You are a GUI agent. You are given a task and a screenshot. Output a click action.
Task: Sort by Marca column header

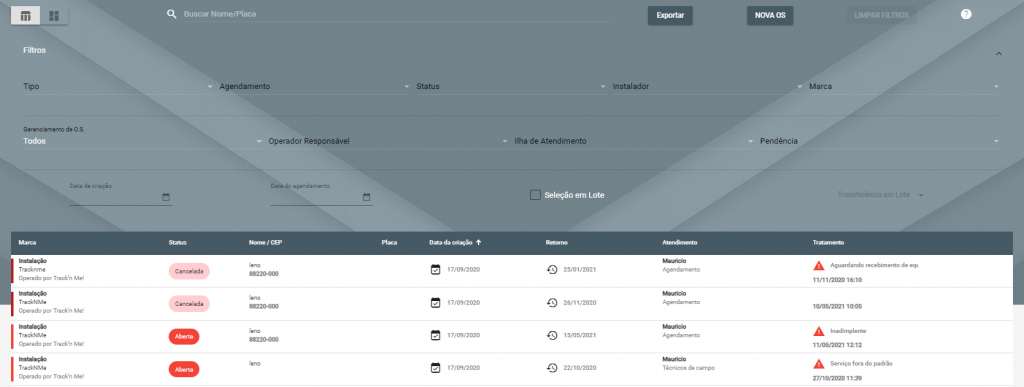(27, 242)
